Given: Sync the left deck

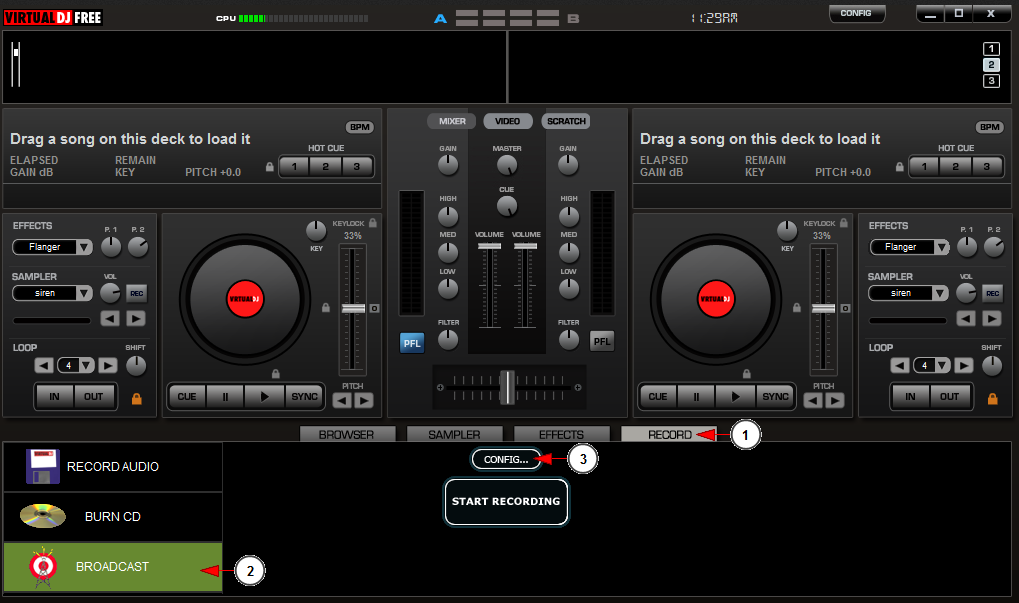Looking at the screenshot, I should [304, 396].
